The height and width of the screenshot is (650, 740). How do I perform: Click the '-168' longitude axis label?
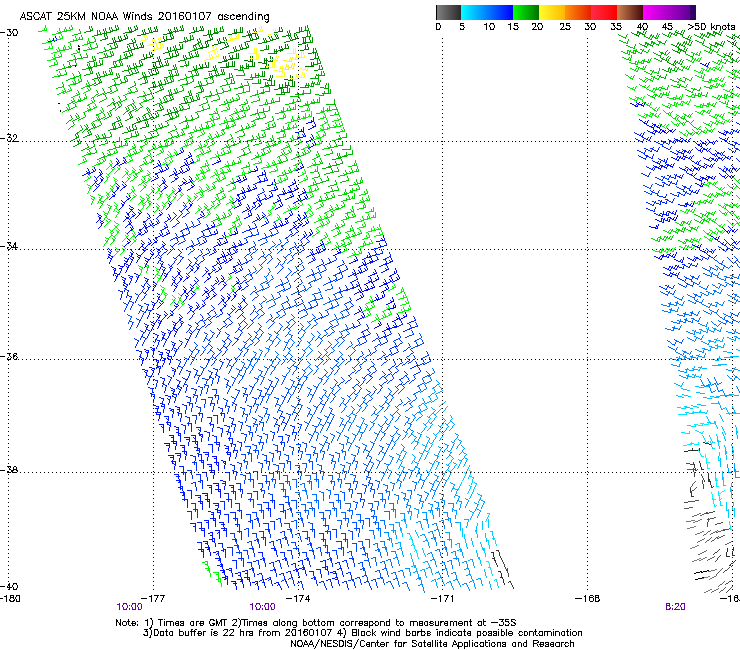[x=588, y=599]
